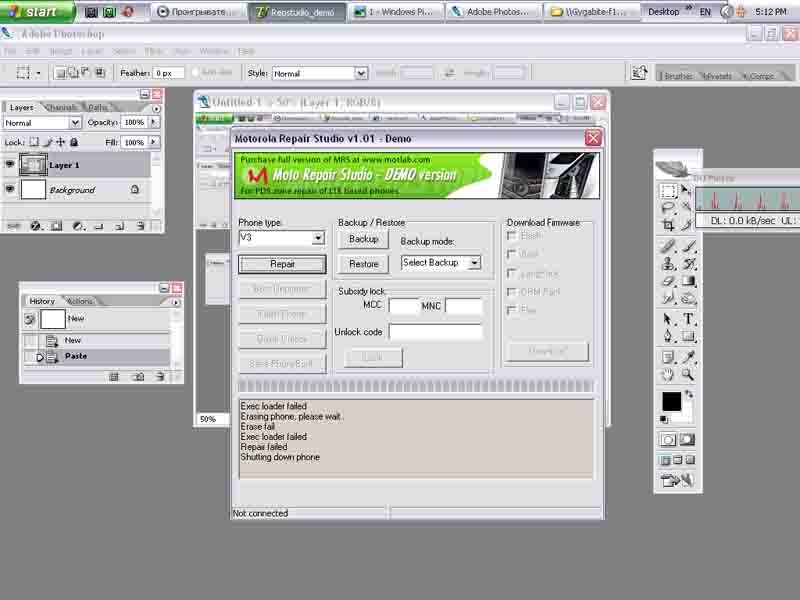Toggle lock all on layer

(x=74, y=142)
